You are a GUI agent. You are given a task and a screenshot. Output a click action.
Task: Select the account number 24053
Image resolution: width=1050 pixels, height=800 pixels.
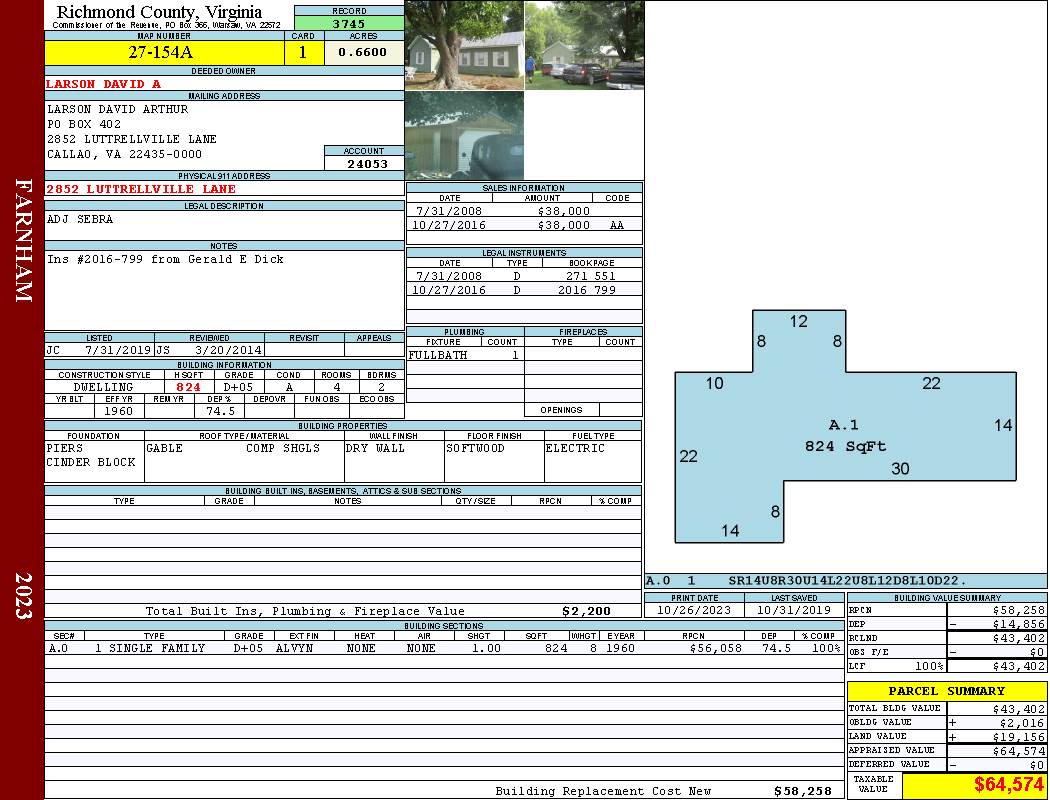point(363,161)
